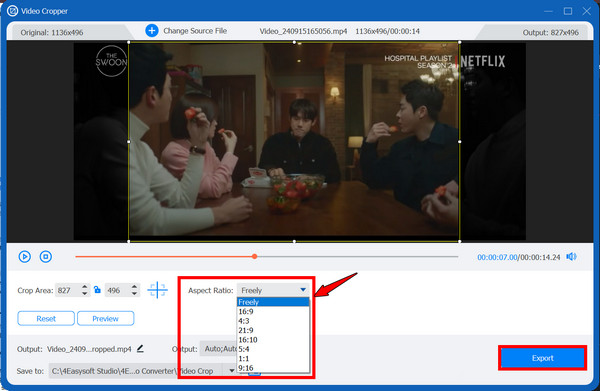Click the Output: 827x496 label
This screenshot has width=600, height=391.
coord(551,33)
